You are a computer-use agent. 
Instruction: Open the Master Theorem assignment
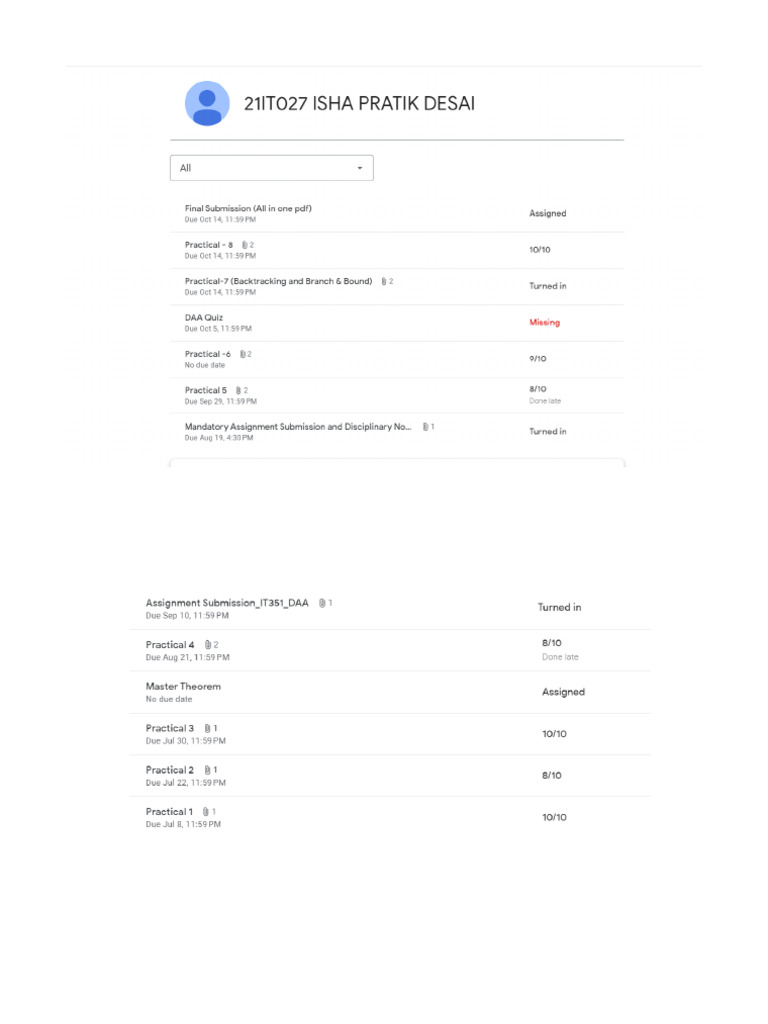(x=183, y=687)
